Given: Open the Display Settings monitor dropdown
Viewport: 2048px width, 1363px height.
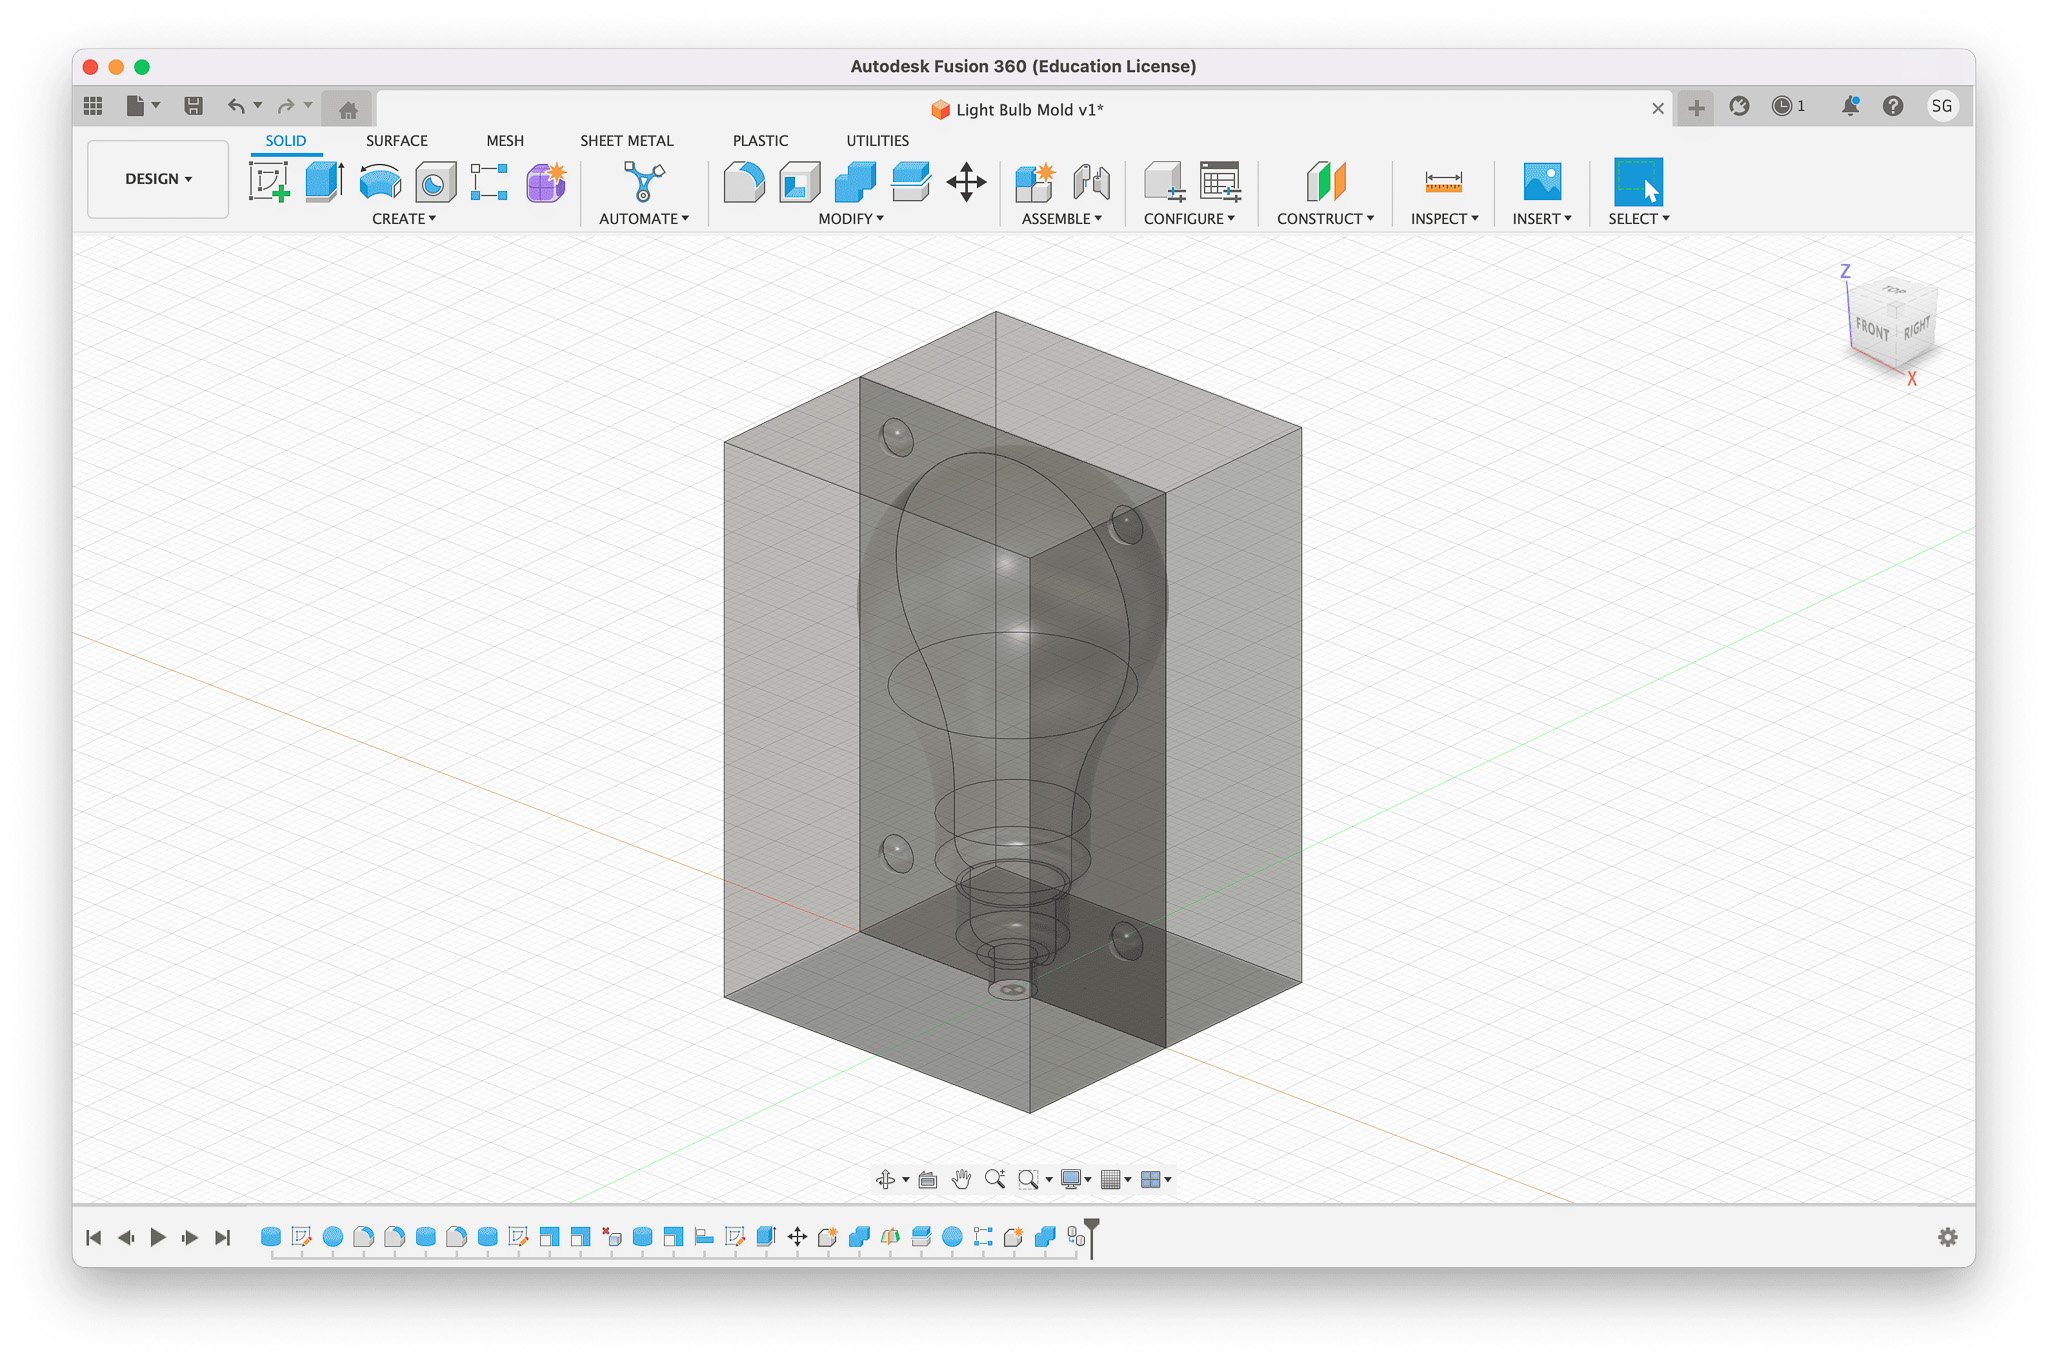Looking at the screenshot, I should coord(1076,1180).
